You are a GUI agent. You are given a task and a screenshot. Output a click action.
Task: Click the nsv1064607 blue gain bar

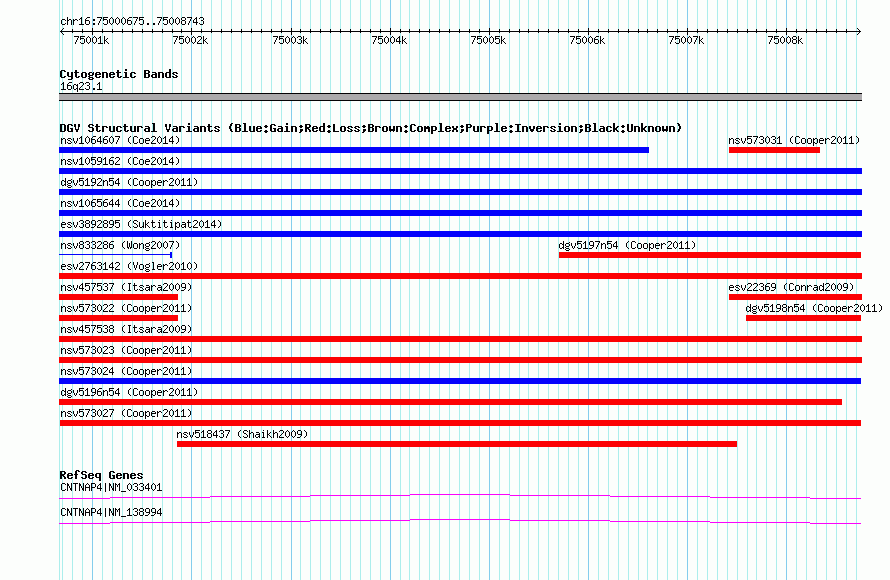tap(354, 150)
